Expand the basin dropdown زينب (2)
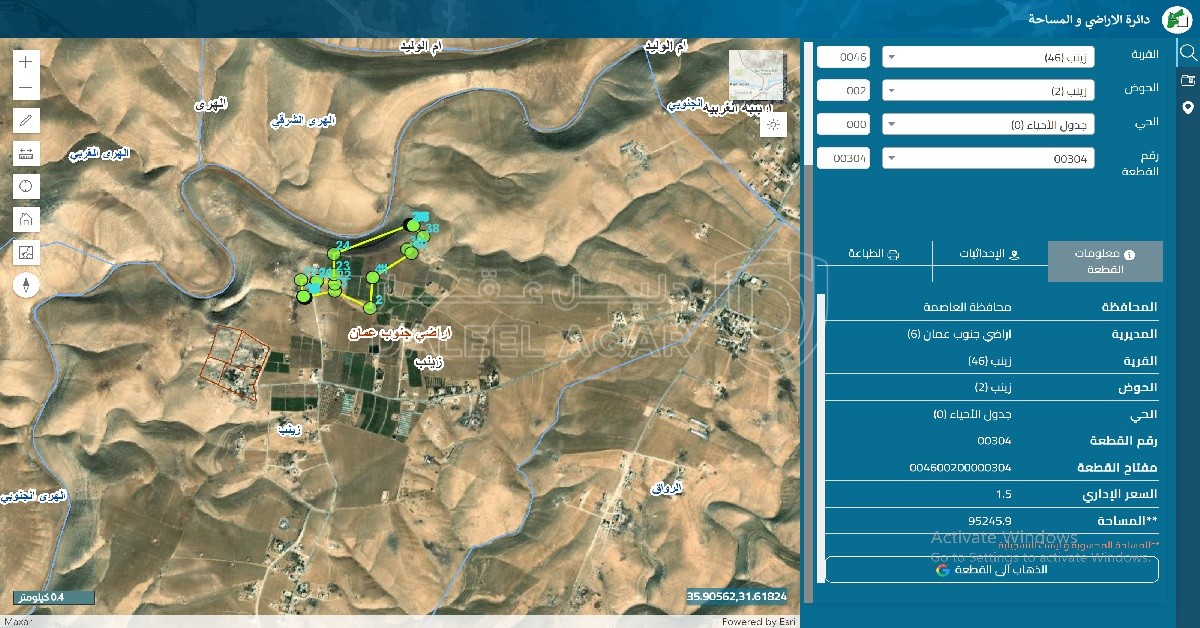This screenshot has width=1200, height=628. 988,91
